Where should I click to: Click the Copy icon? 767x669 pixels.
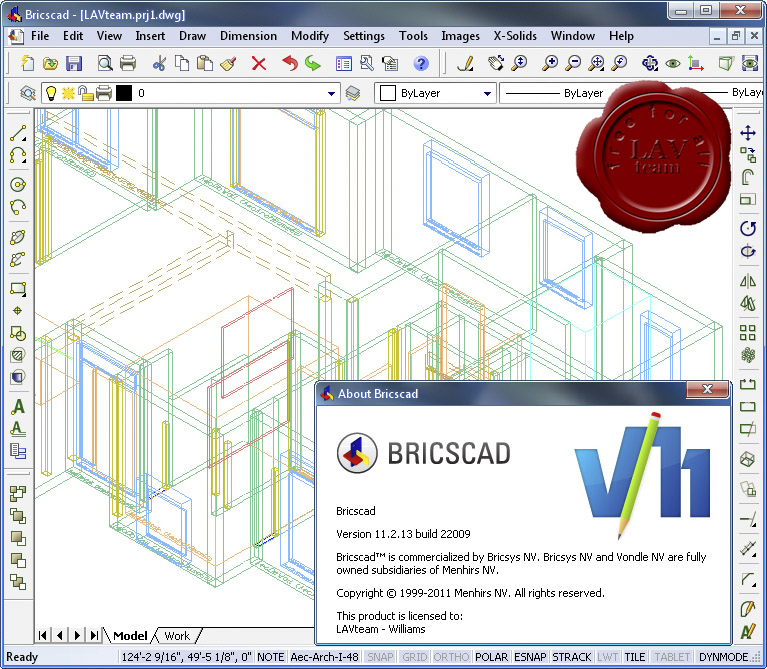182,63
